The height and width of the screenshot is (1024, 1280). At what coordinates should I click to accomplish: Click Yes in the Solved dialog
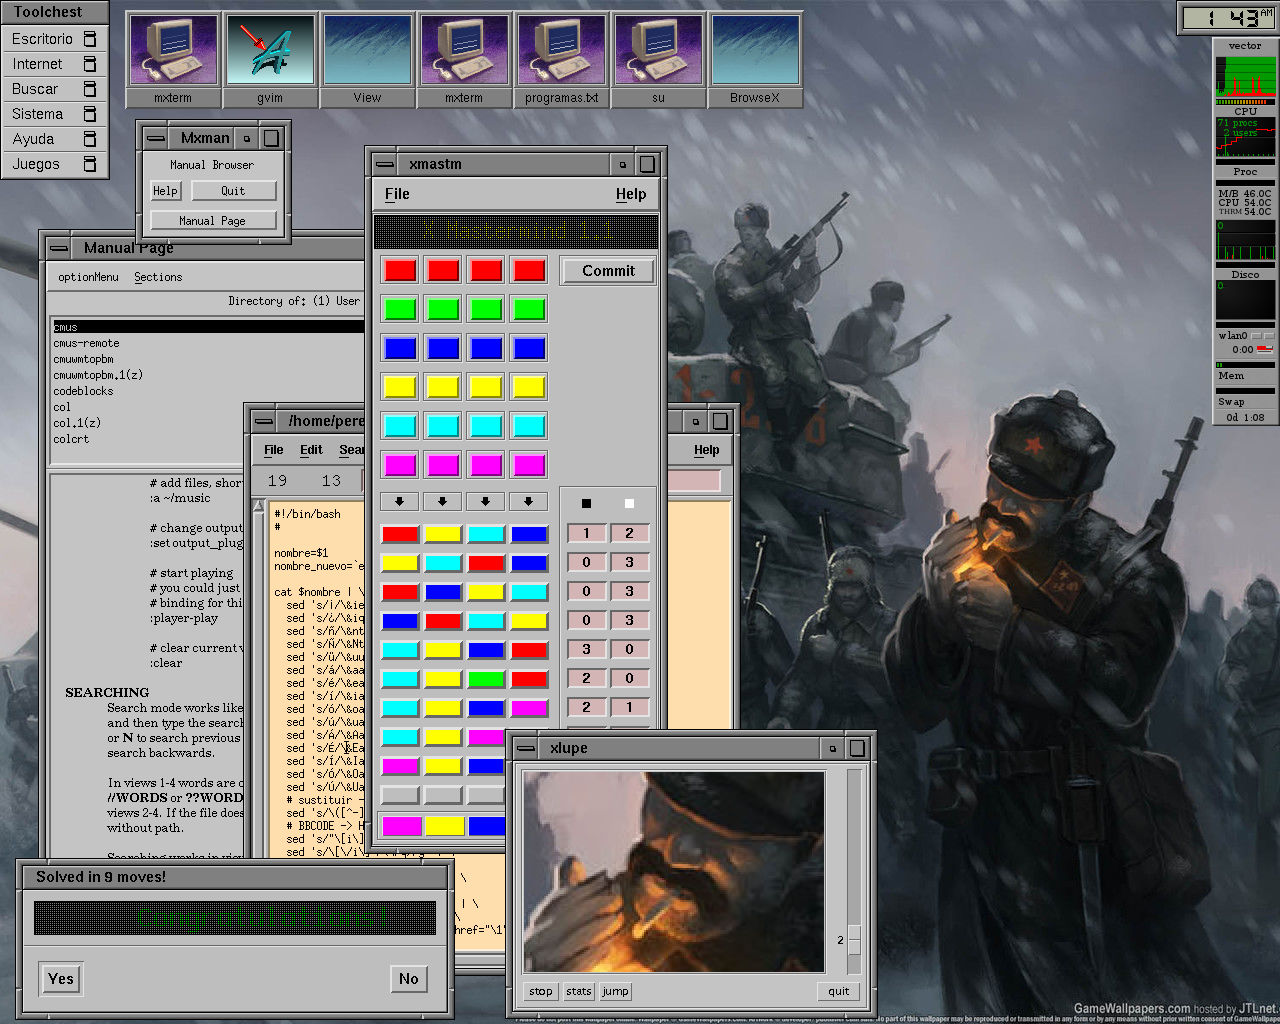point(61,979)
